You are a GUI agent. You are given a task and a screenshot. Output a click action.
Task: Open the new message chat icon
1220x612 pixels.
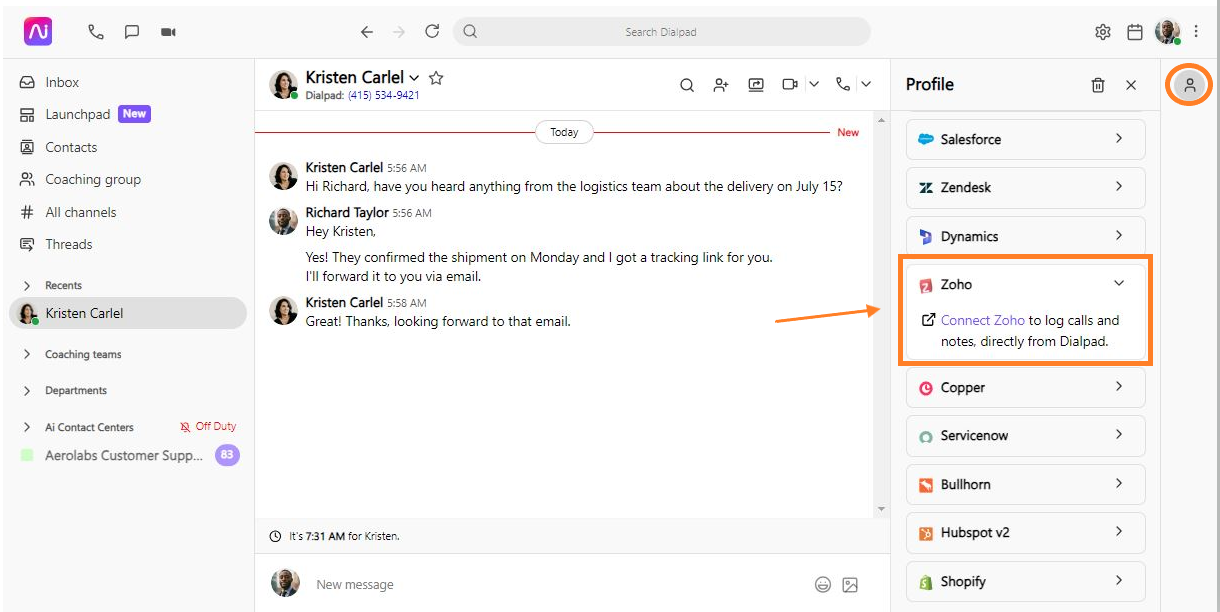point(132,32)
